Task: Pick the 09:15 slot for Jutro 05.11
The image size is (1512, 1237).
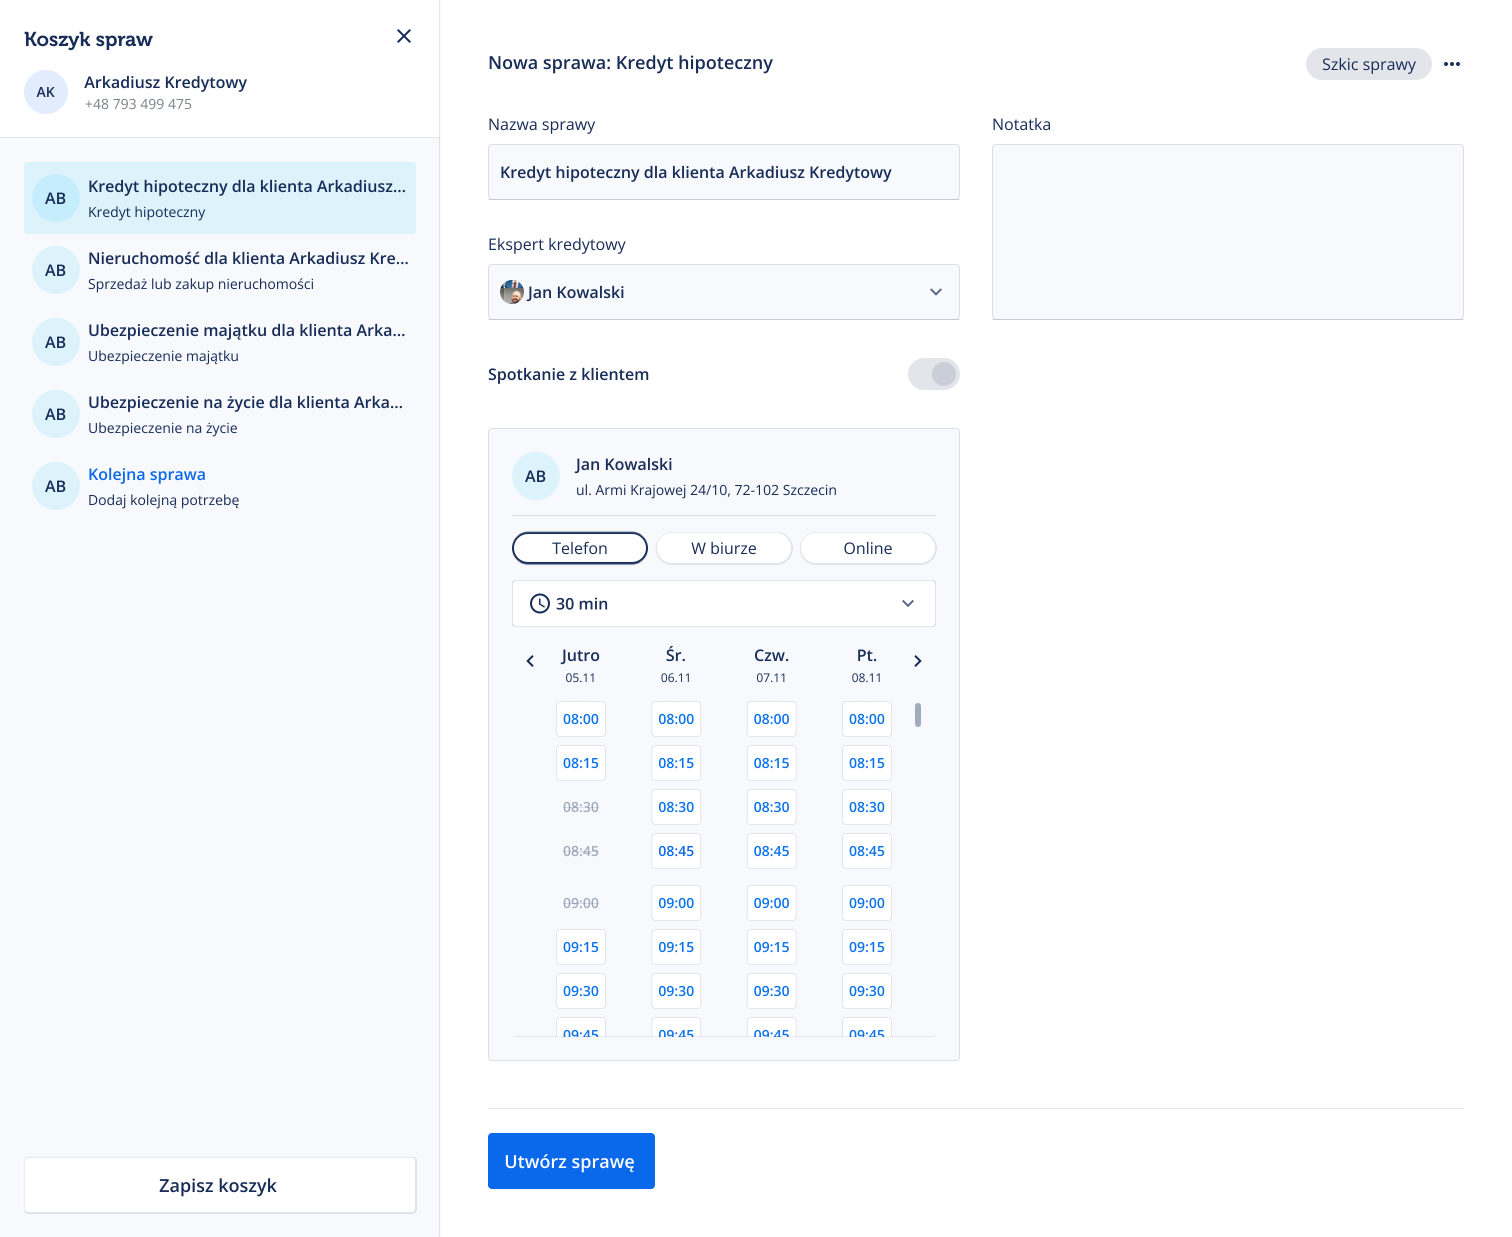Action: [581, 947]
